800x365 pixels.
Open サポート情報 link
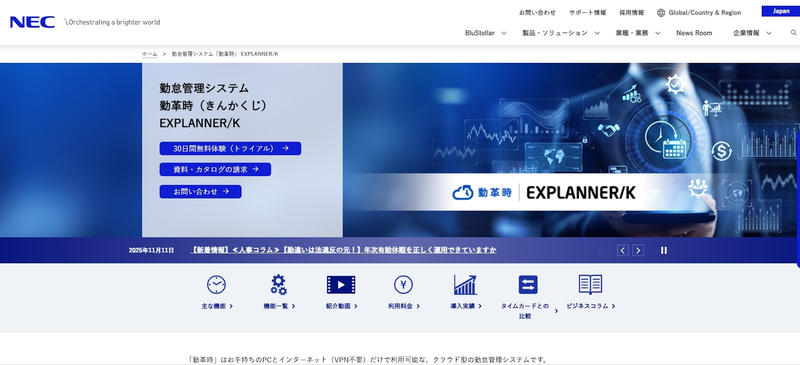pos(588,13)
